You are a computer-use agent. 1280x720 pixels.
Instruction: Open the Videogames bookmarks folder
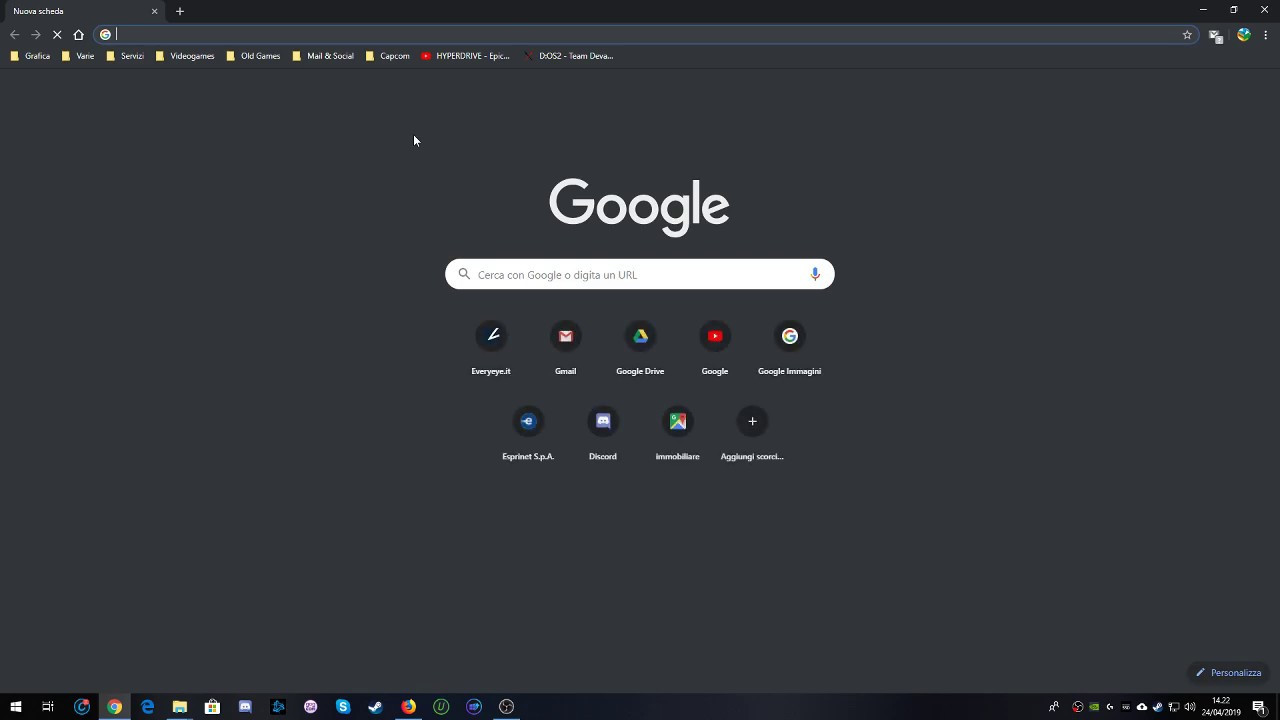click(x=185, y=56)
